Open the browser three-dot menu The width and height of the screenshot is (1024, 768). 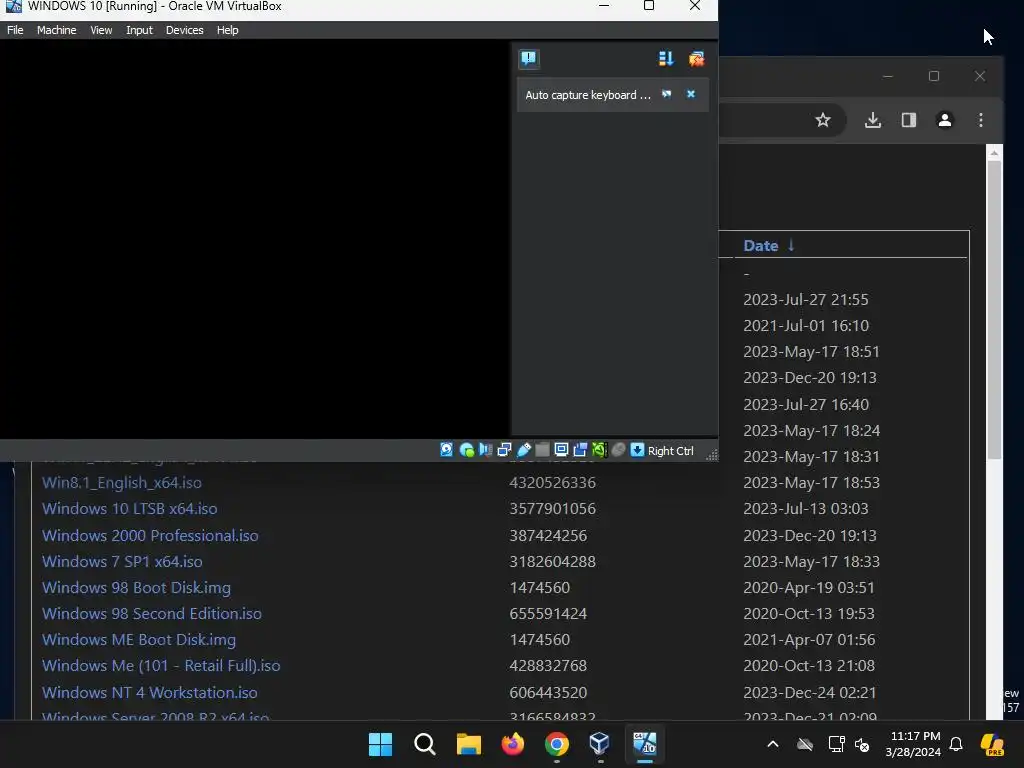(x=980, y=120)
